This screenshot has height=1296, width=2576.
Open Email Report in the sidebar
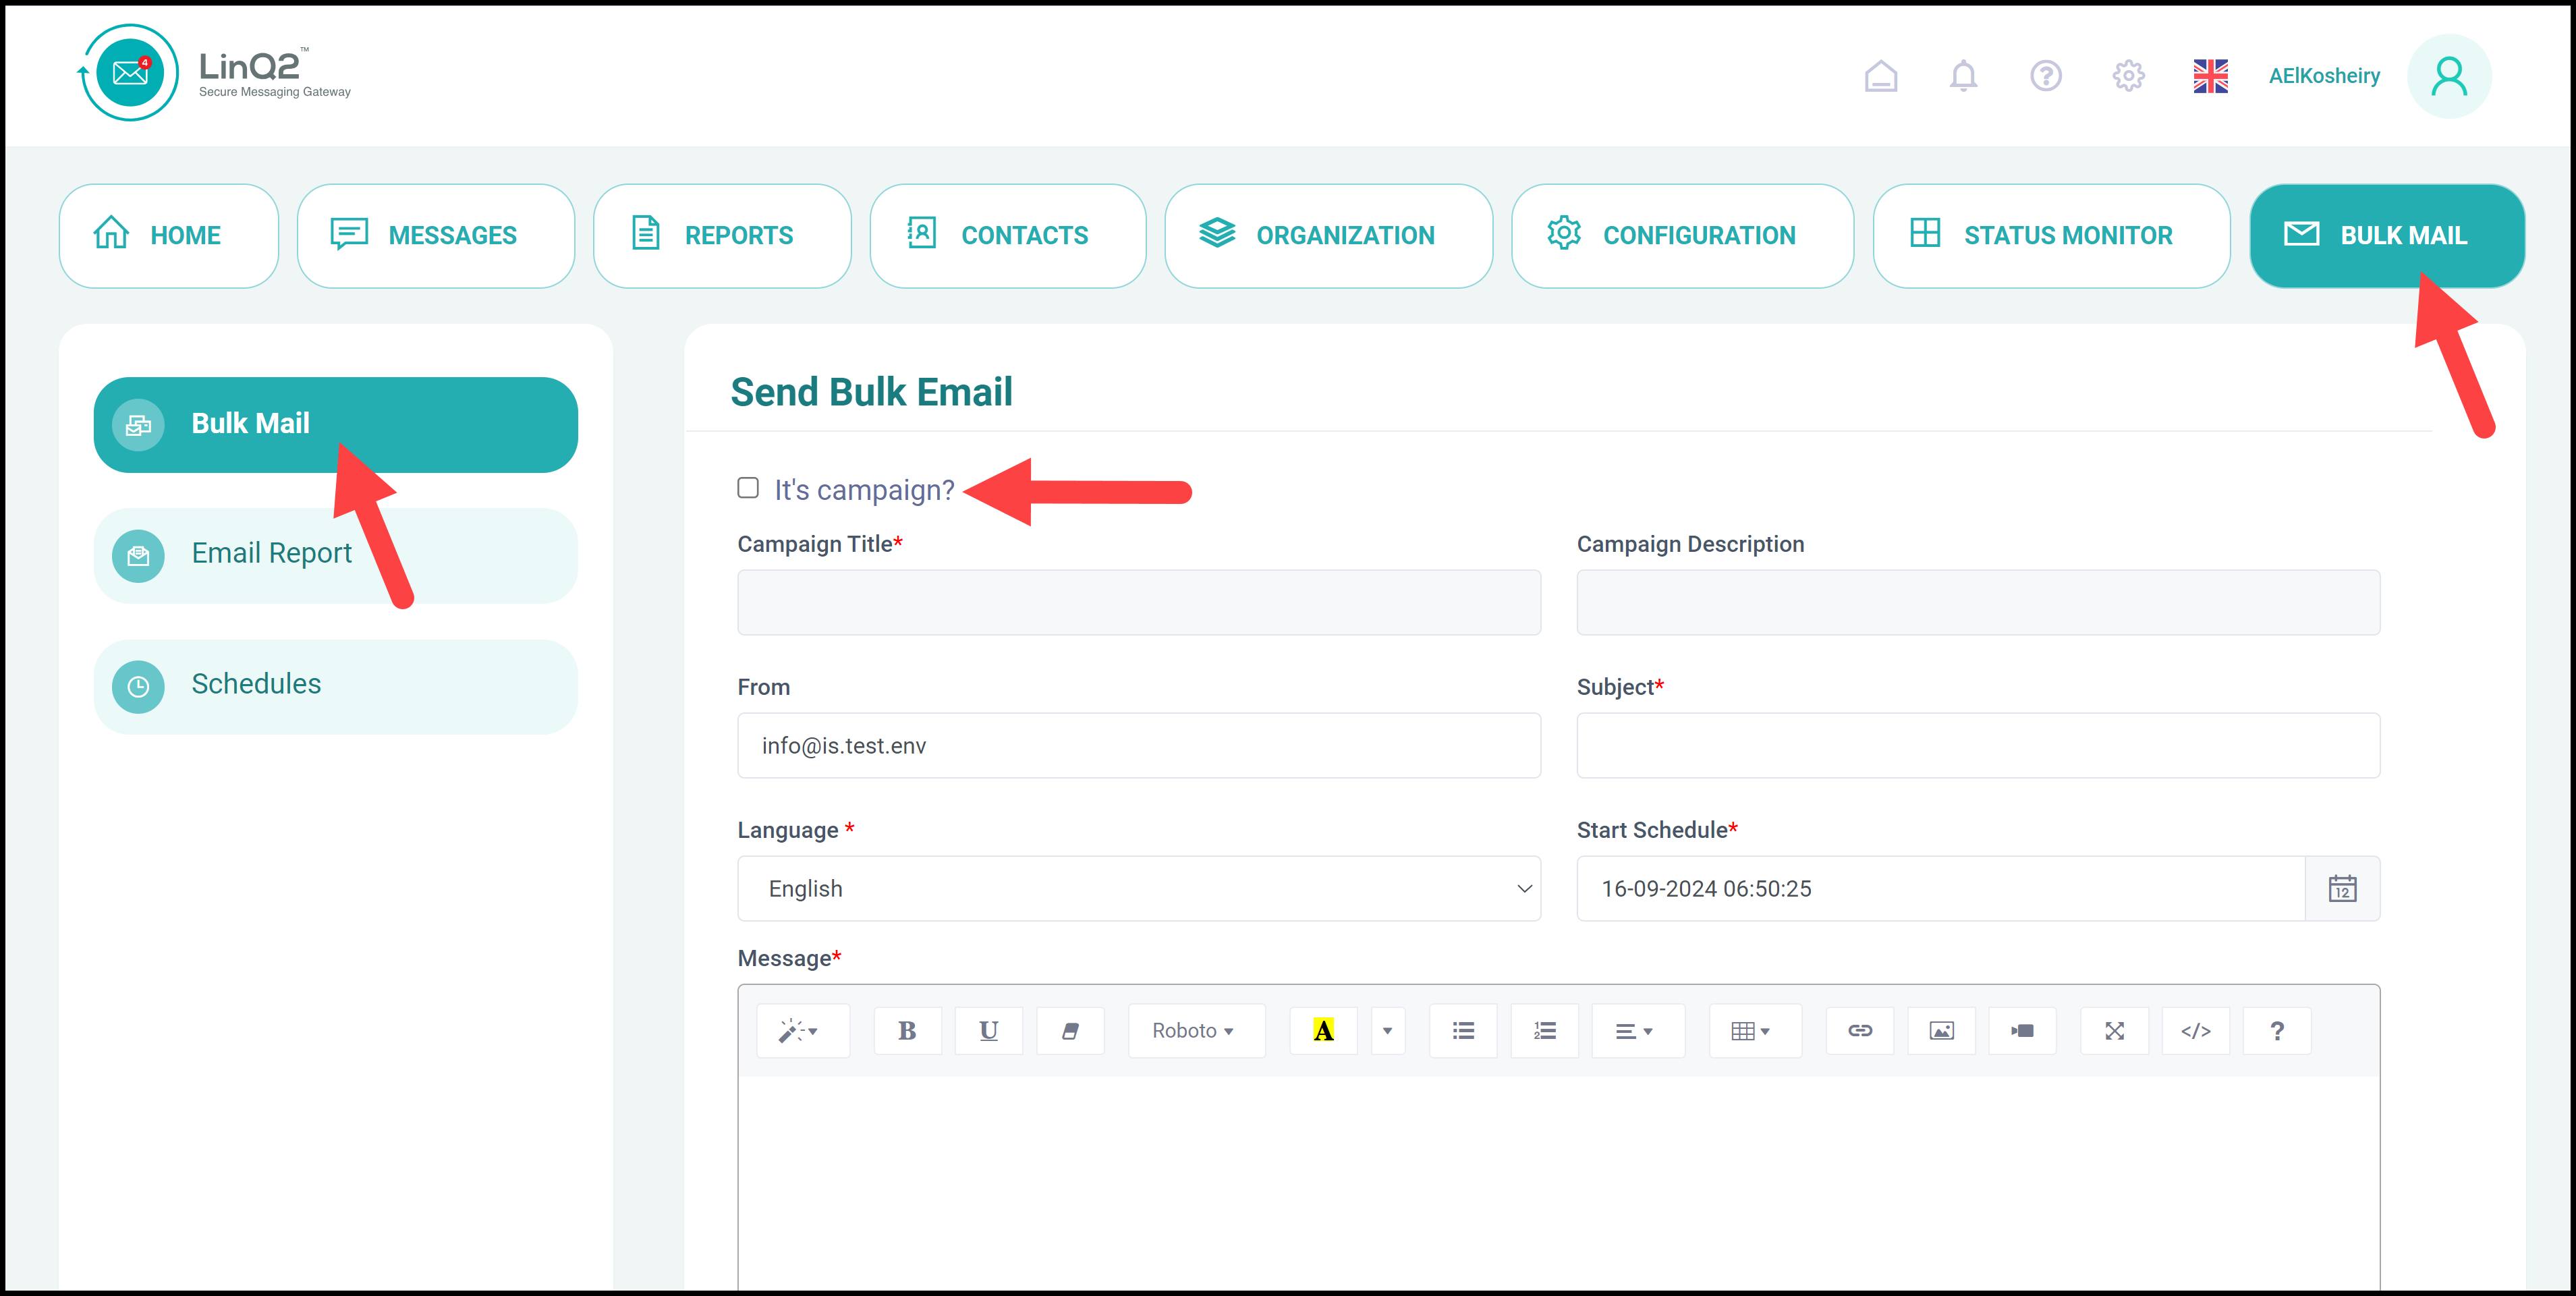pos(335,554)
